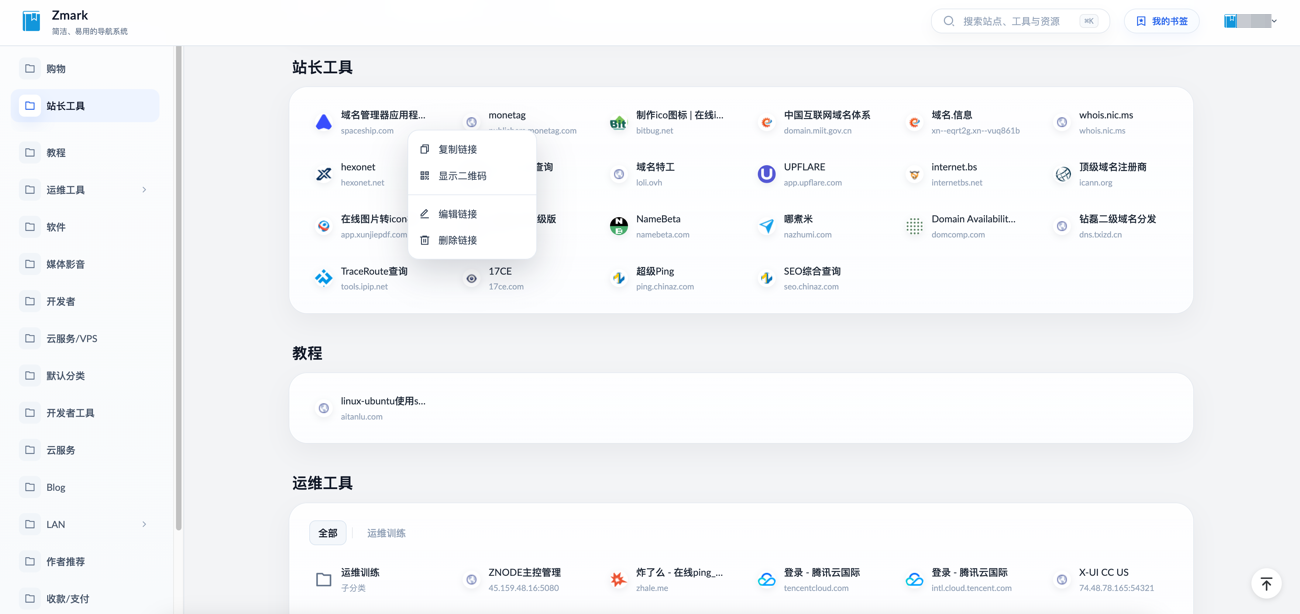
Task: Open 我的书签 button
Action: [1162, 21]
